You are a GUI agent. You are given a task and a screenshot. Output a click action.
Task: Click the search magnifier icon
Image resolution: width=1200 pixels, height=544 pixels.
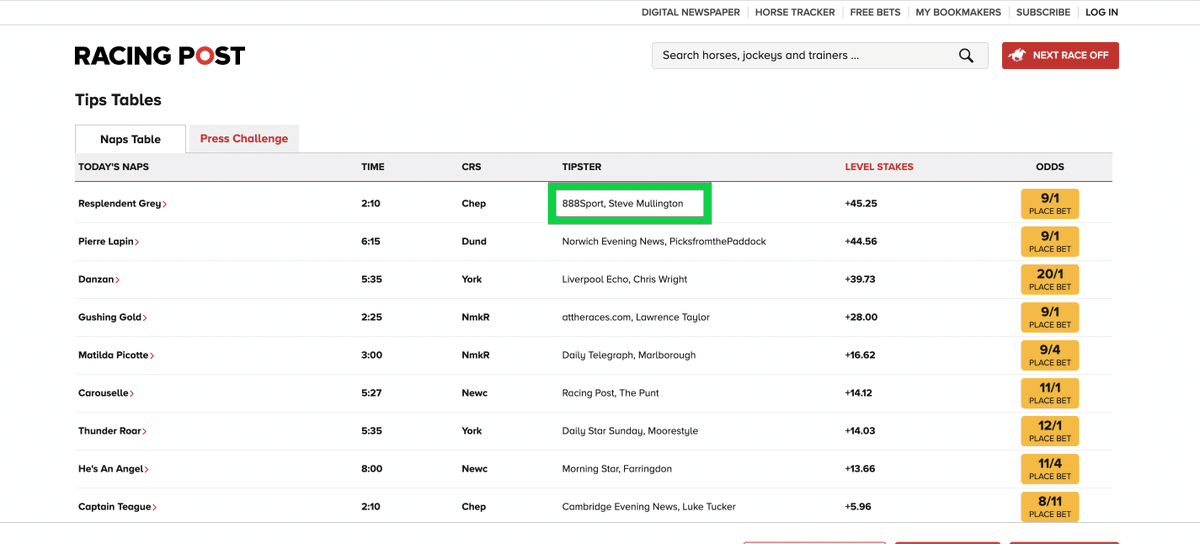pos(966,56)
